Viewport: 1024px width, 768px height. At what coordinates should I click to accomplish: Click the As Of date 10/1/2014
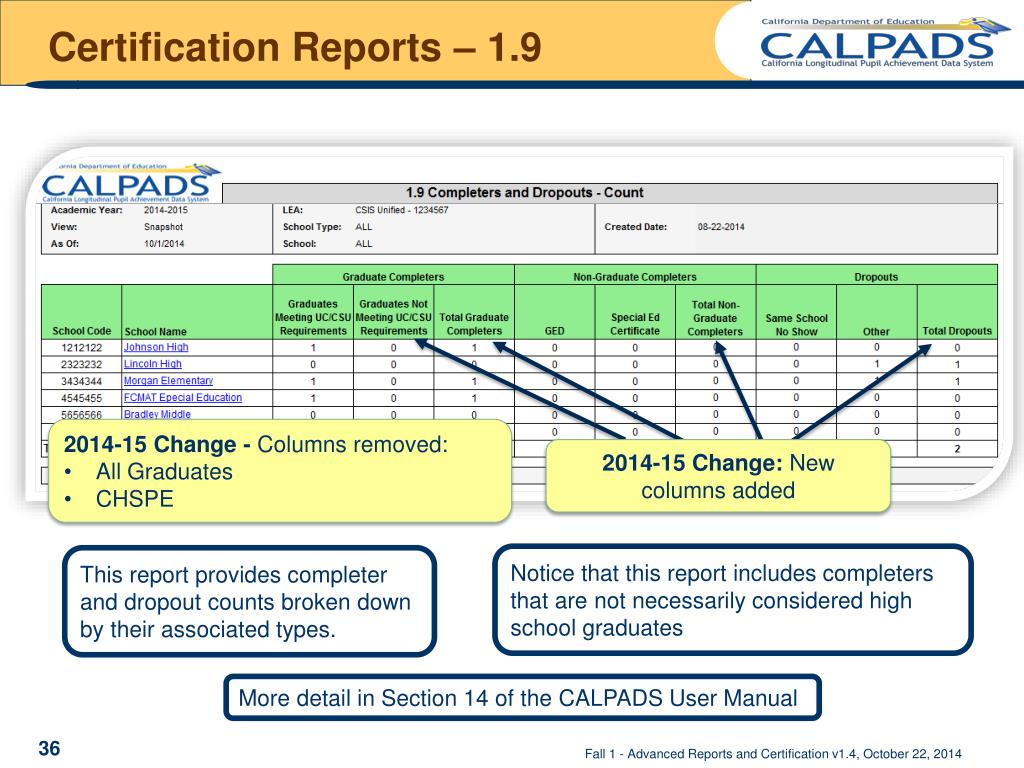pyautogui.click(x=164, y=244)
